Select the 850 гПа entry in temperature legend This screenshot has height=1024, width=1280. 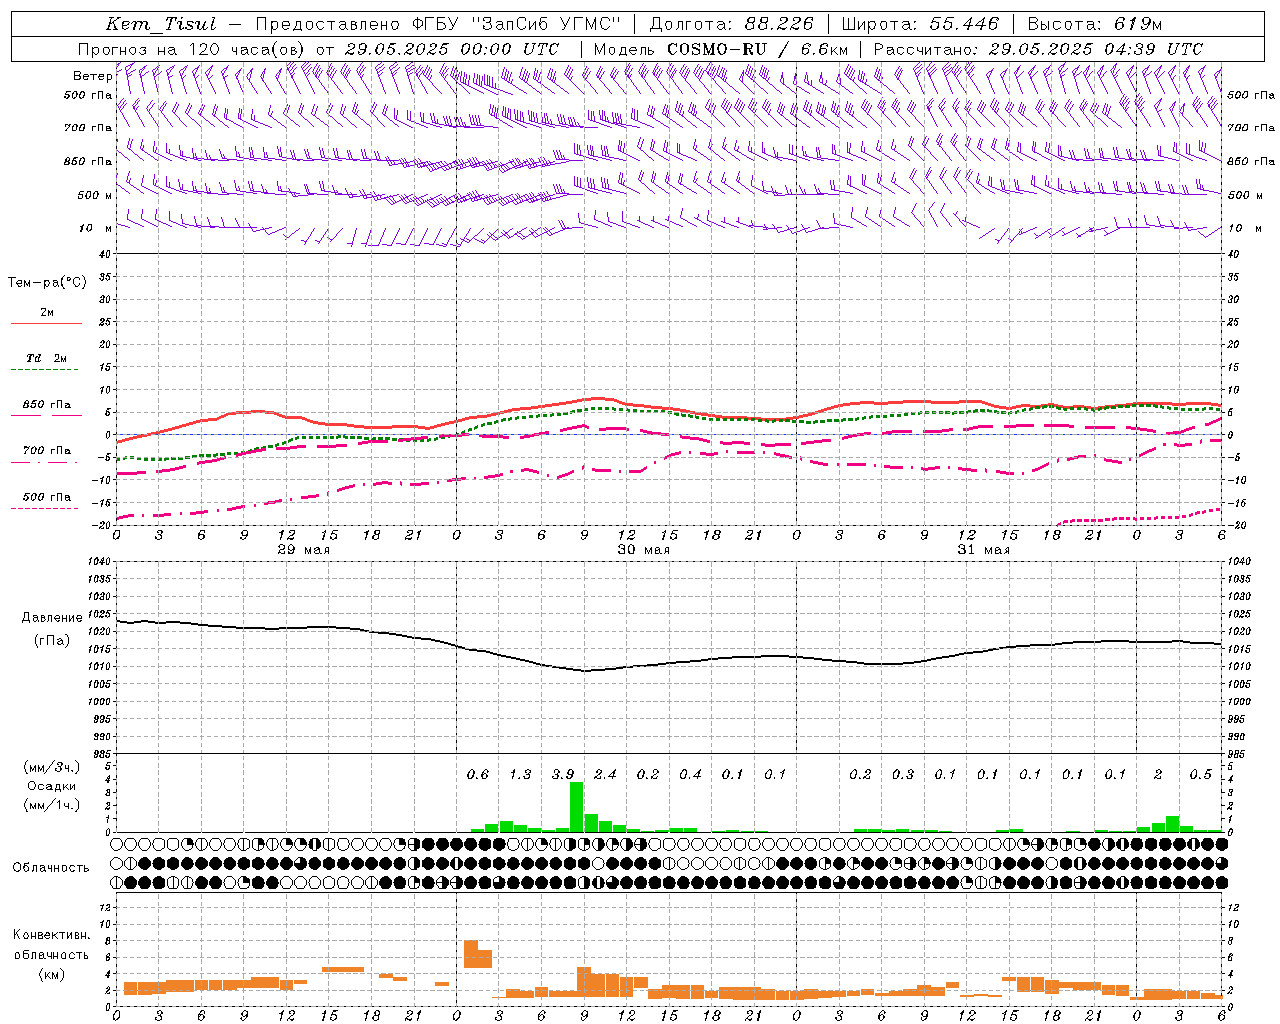click(x=47, y=405)
